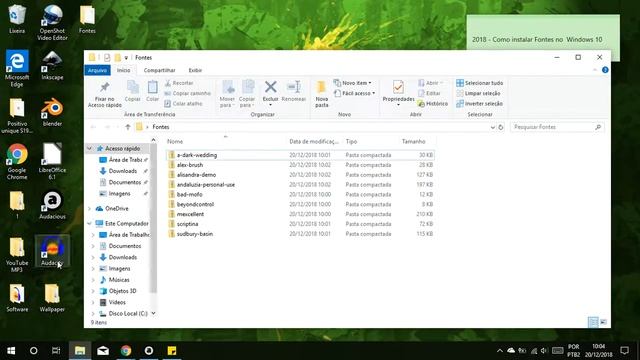The height and width of the screenshot is (360, 640).
Task: Switch to the Compartilhar ribbon tab
Action: [159, 70]
